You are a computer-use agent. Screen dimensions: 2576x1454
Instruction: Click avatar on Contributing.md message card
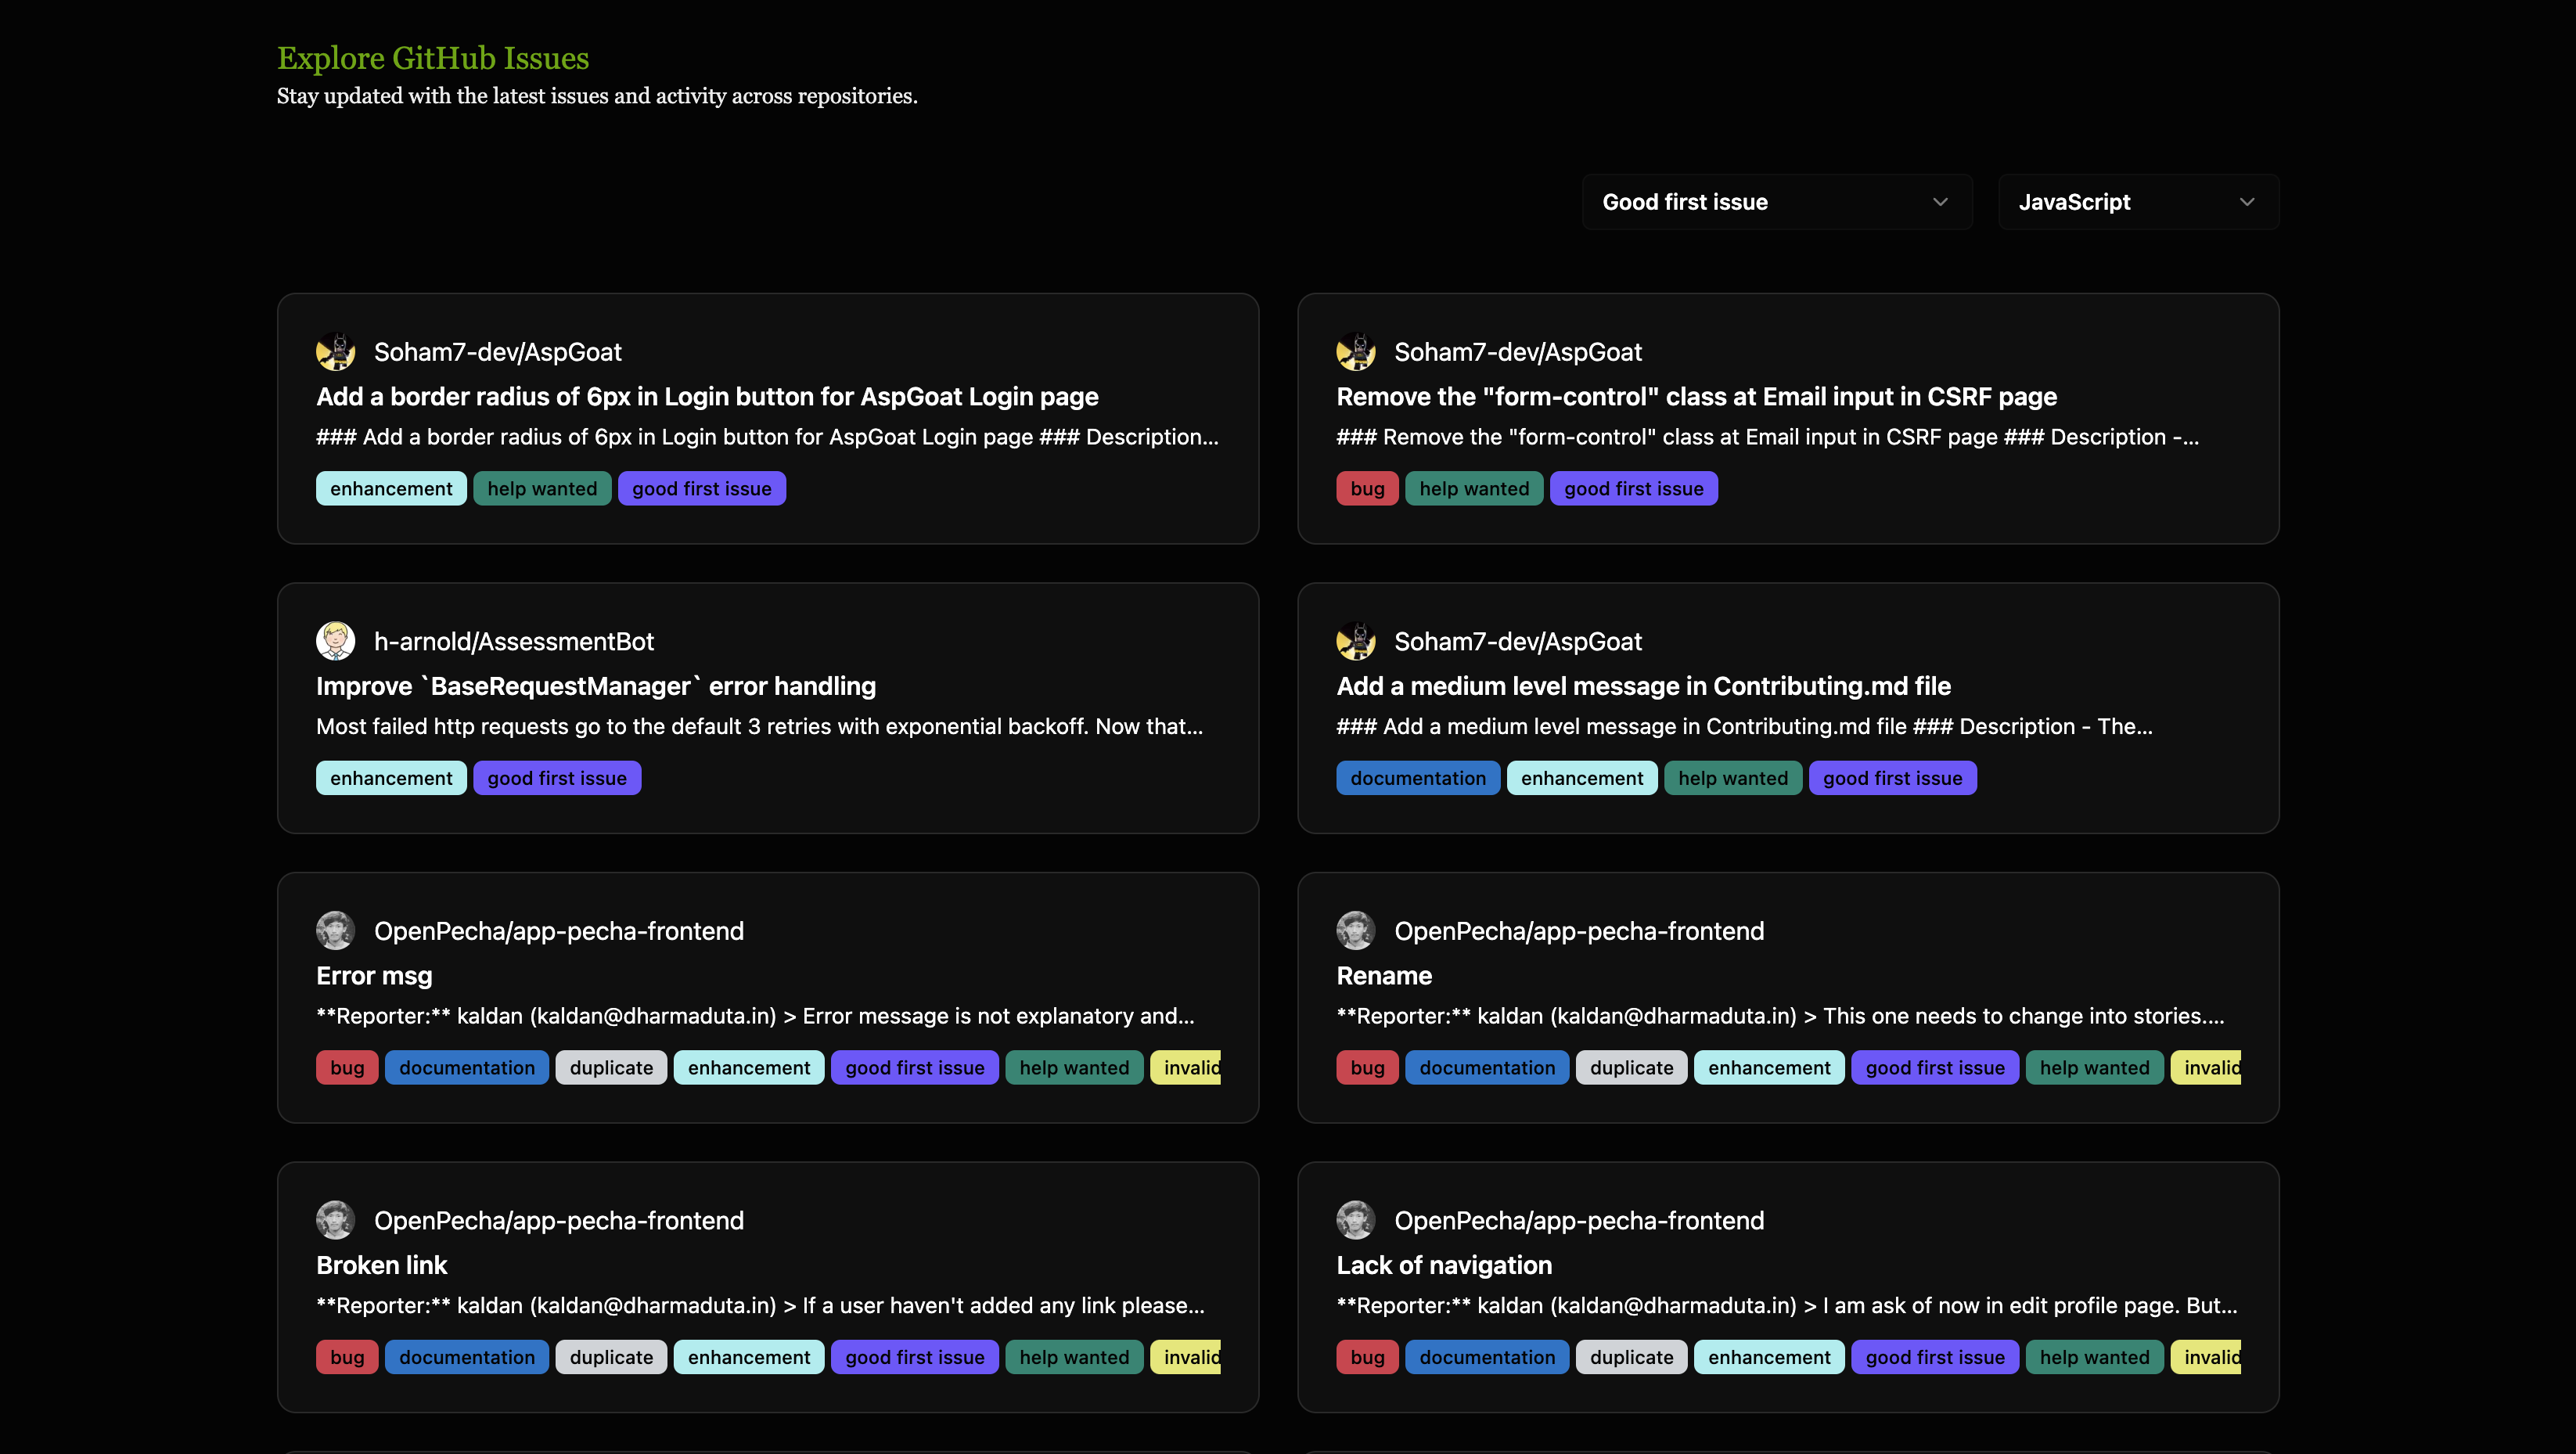click(x=1356, y=641)
